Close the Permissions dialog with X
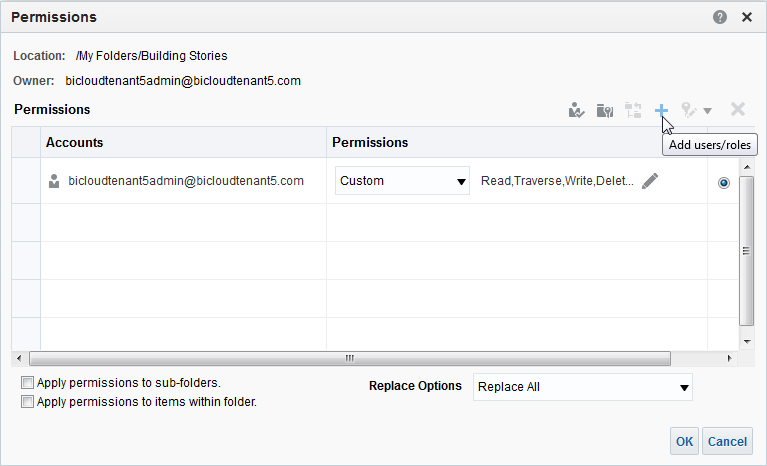Viewport: 767px width, 466px height. [x=747, y=17]
